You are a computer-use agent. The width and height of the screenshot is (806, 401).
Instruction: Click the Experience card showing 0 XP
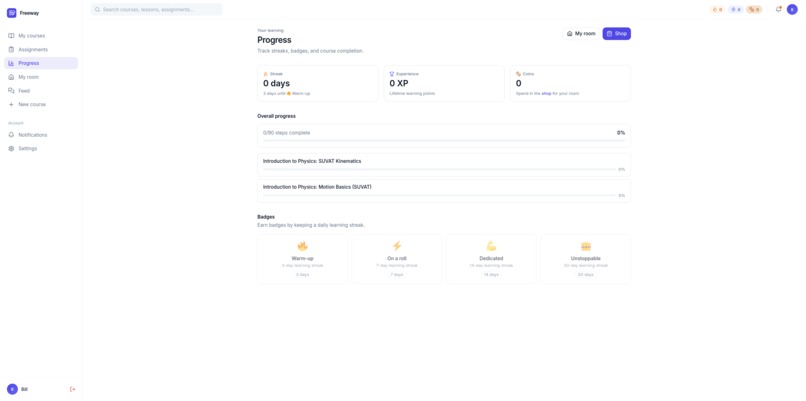pos(444,83)
